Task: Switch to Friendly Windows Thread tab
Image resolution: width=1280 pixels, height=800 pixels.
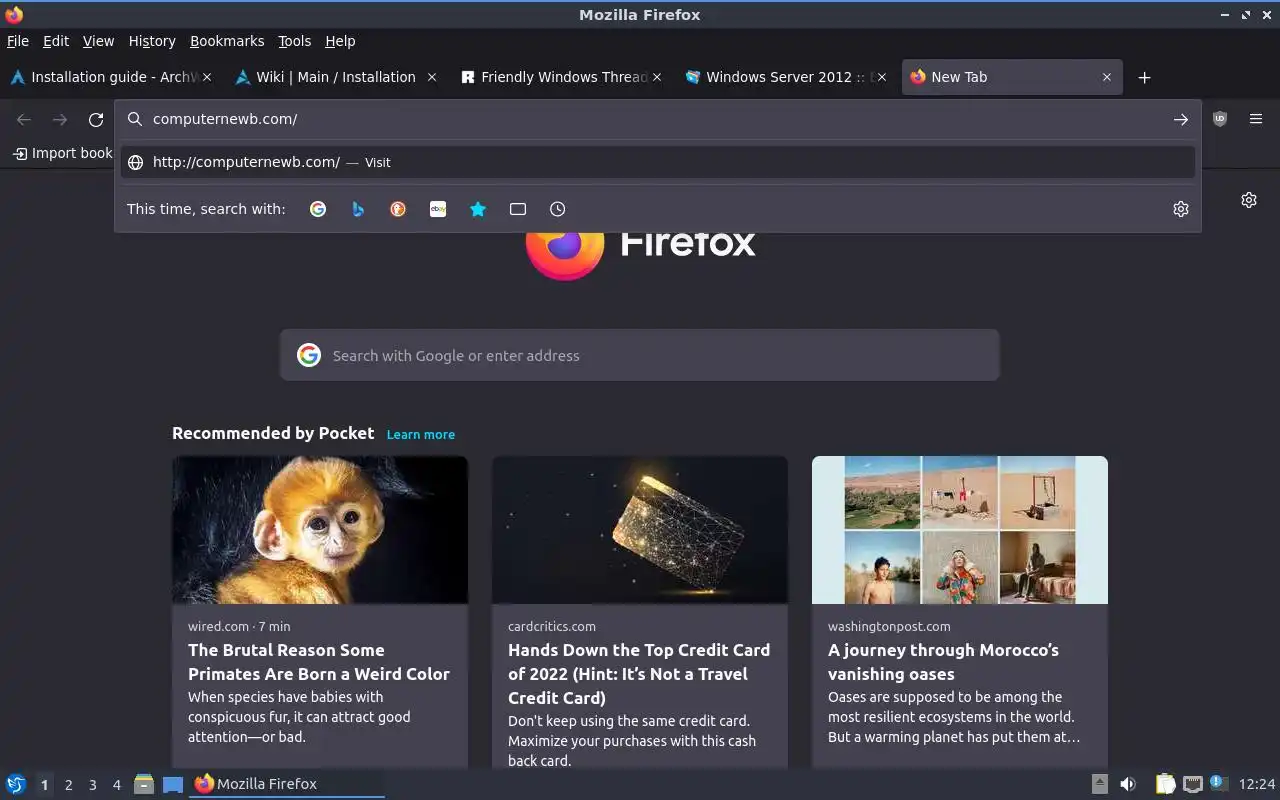Action: (x=560, y=77)
